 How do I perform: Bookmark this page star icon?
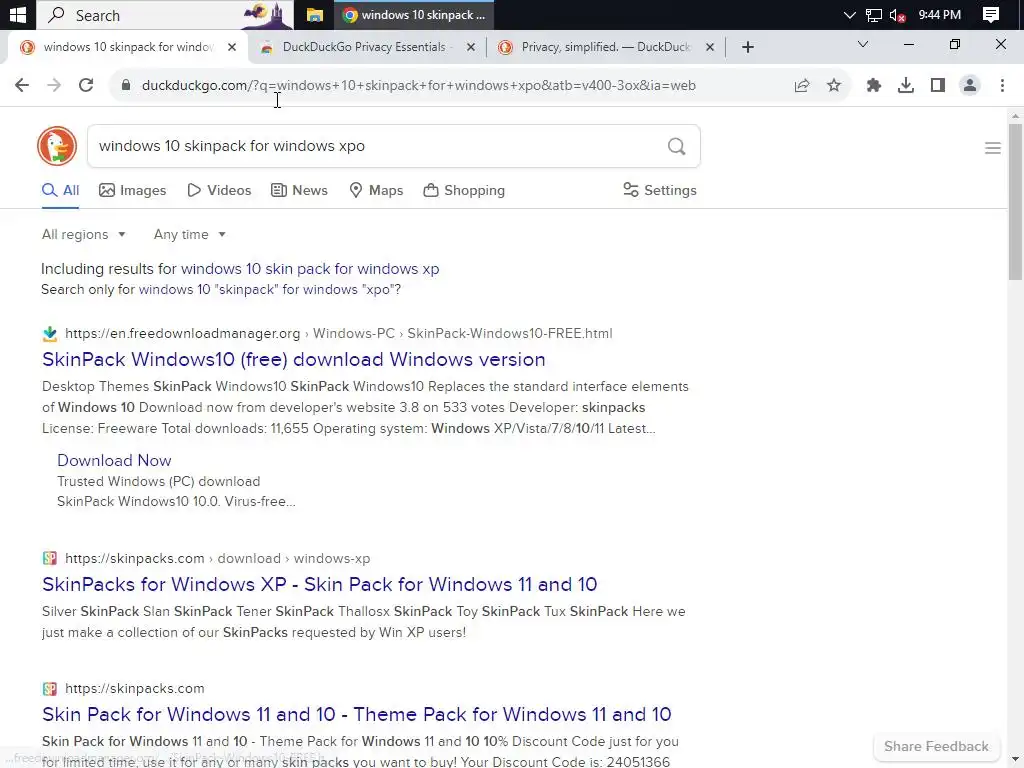tap(834, 85)
